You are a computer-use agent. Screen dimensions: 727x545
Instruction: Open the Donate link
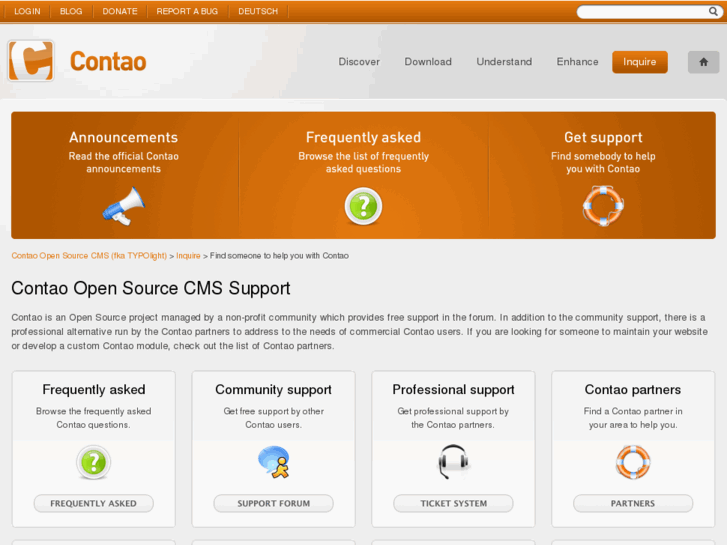120,11
